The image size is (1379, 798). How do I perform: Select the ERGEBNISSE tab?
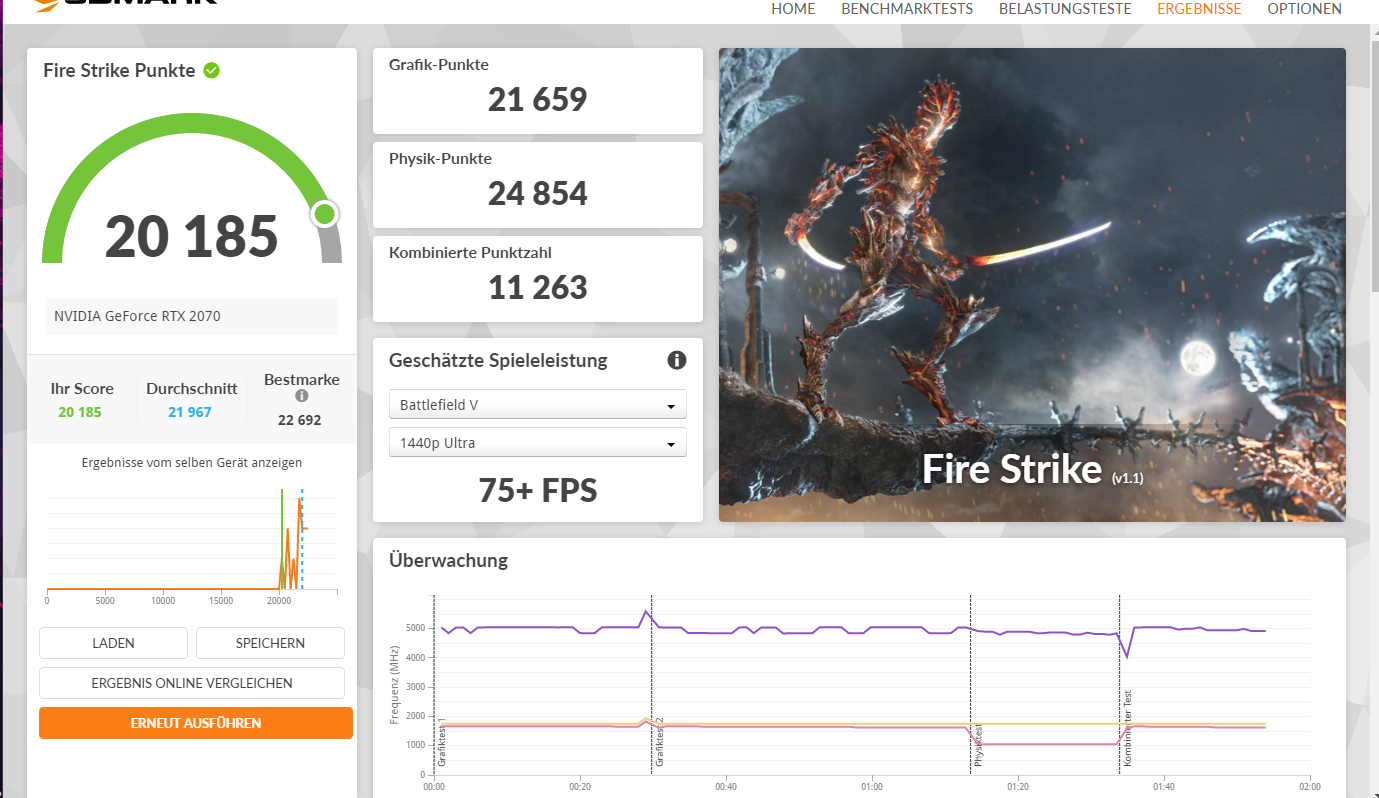[1199, 8]
